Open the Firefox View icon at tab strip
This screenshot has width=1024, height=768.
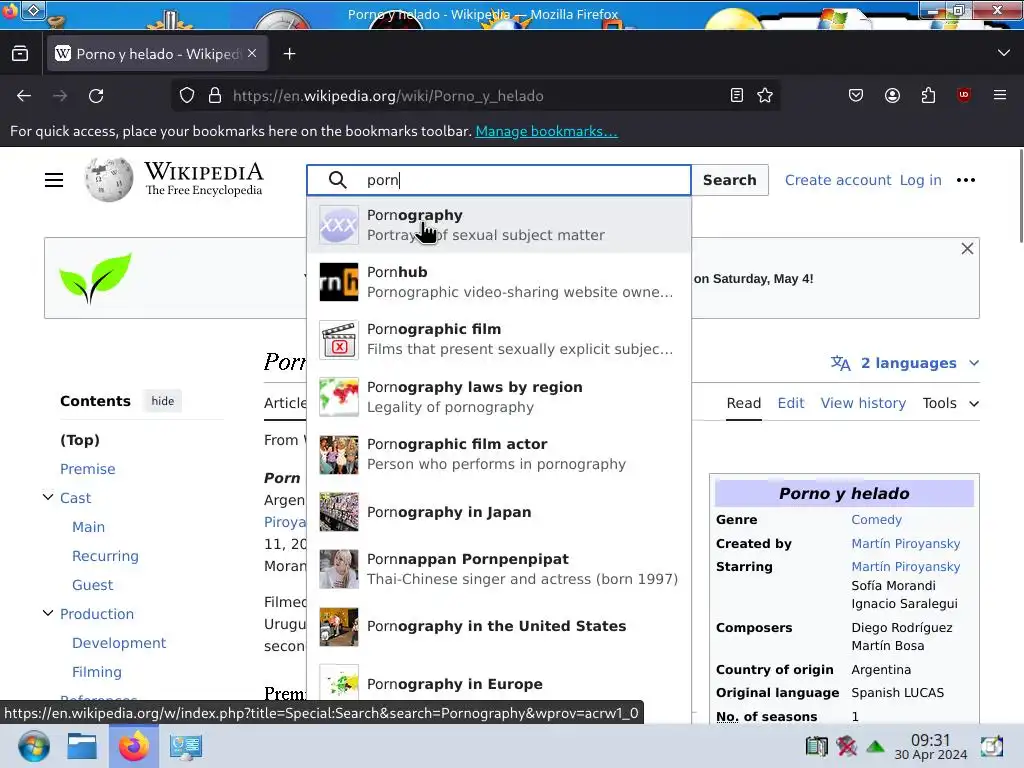click(20, 54)
